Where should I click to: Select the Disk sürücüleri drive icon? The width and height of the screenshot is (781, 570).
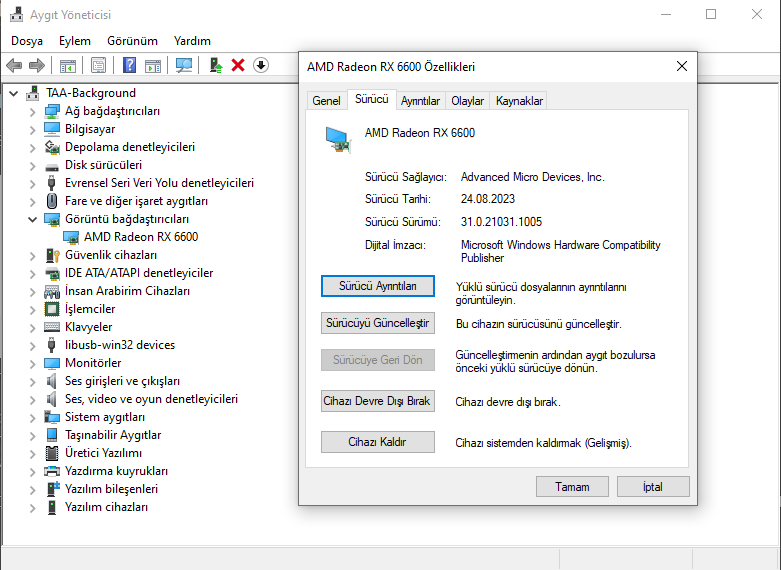(52, 166)
